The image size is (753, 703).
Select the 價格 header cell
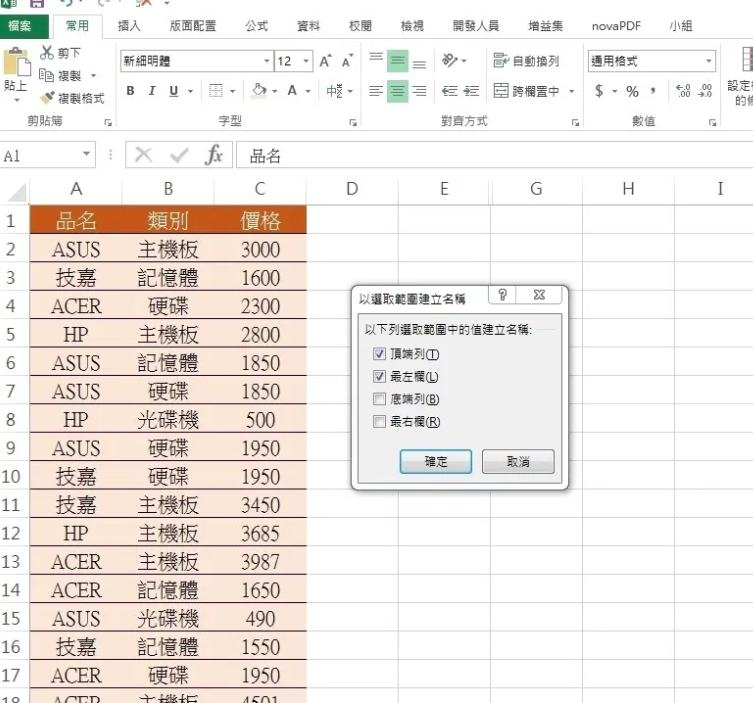pos(260,220)
